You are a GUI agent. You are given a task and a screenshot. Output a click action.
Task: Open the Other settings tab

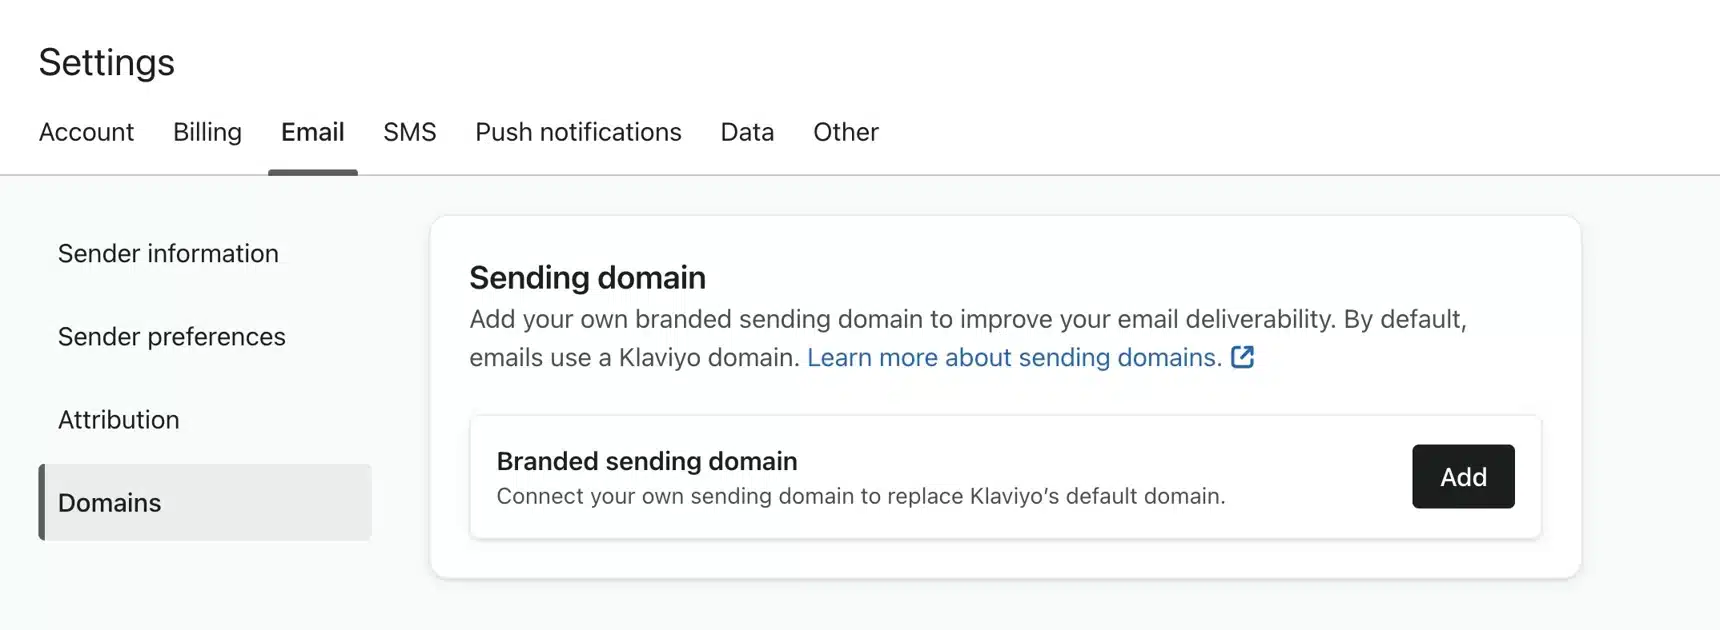[845, 132]
